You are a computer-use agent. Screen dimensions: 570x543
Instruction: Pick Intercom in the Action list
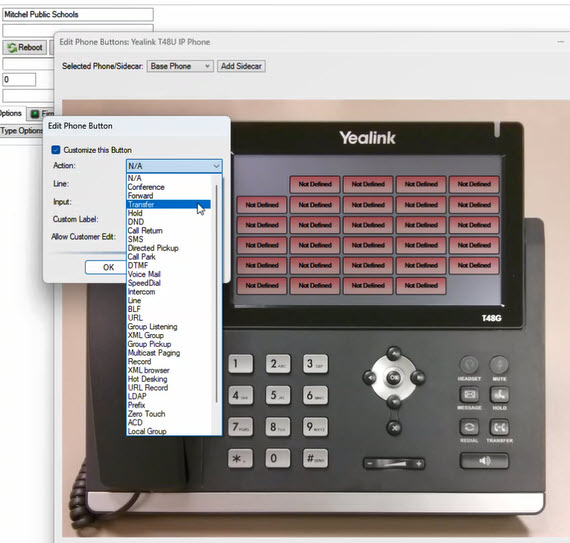point(169,291)
